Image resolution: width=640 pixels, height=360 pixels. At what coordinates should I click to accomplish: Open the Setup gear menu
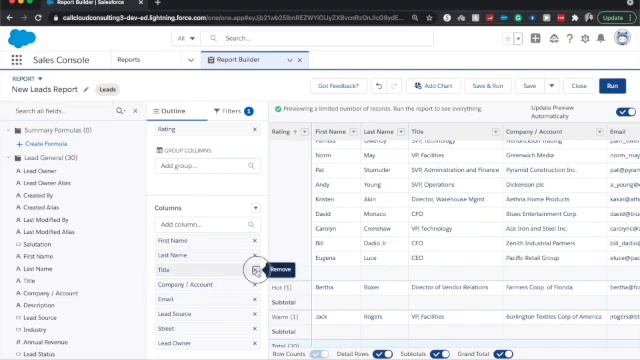point(585,38)
